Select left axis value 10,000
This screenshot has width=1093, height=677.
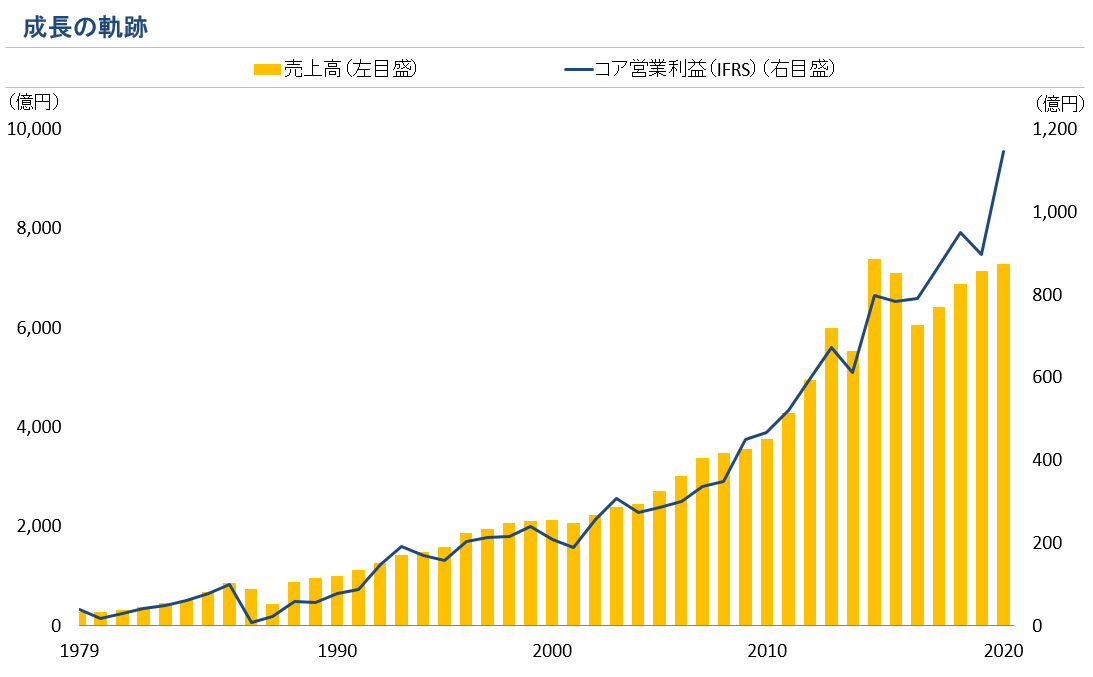pyautogui.click(x=34, y=129)
